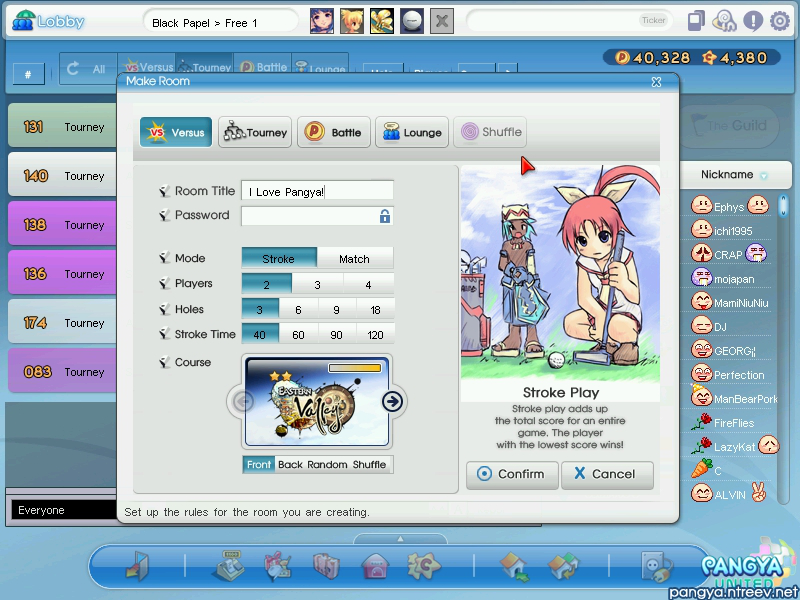Click the Room Title text field
The width and height of the screenshot is (800, 600).
tap(316, 191)
